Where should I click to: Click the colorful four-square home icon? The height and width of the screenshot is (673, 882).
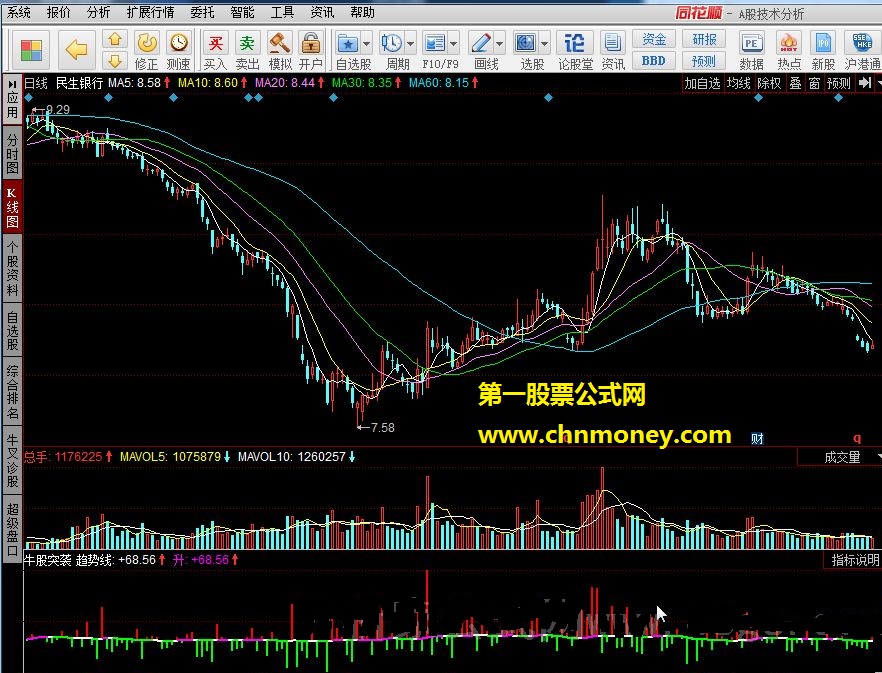click(x=31, y=50)
